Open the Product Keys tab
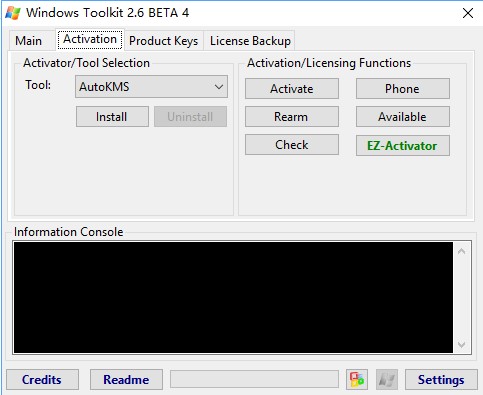483x395 pixels. coord(164,41)
